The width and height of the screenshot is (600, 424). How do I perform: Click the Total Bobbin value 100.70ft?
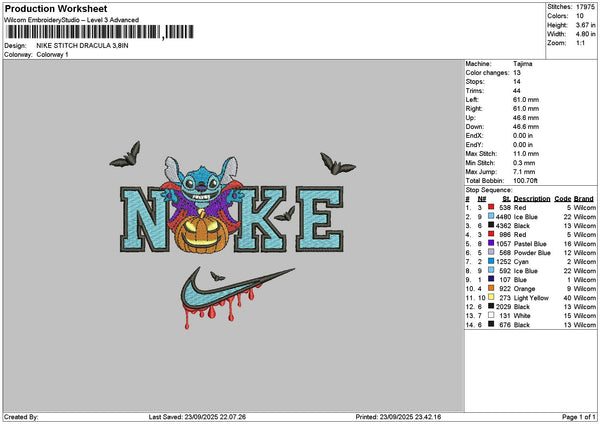[525, 181]
